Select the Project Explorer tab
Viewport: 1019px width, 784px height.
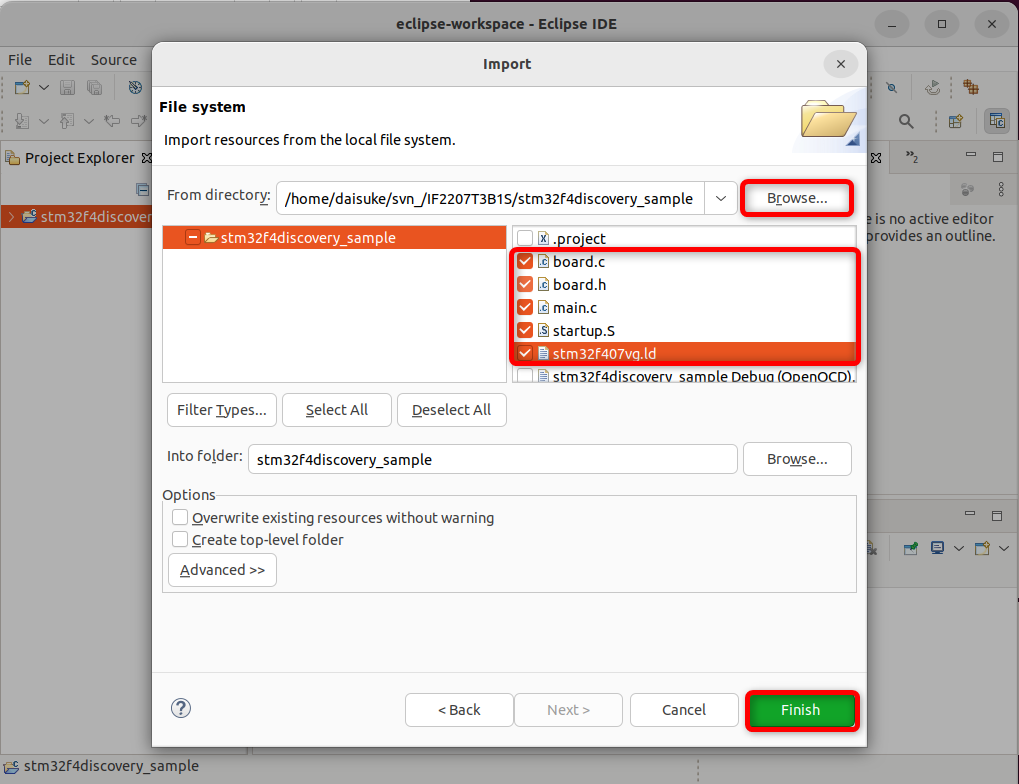coord(79,158)
